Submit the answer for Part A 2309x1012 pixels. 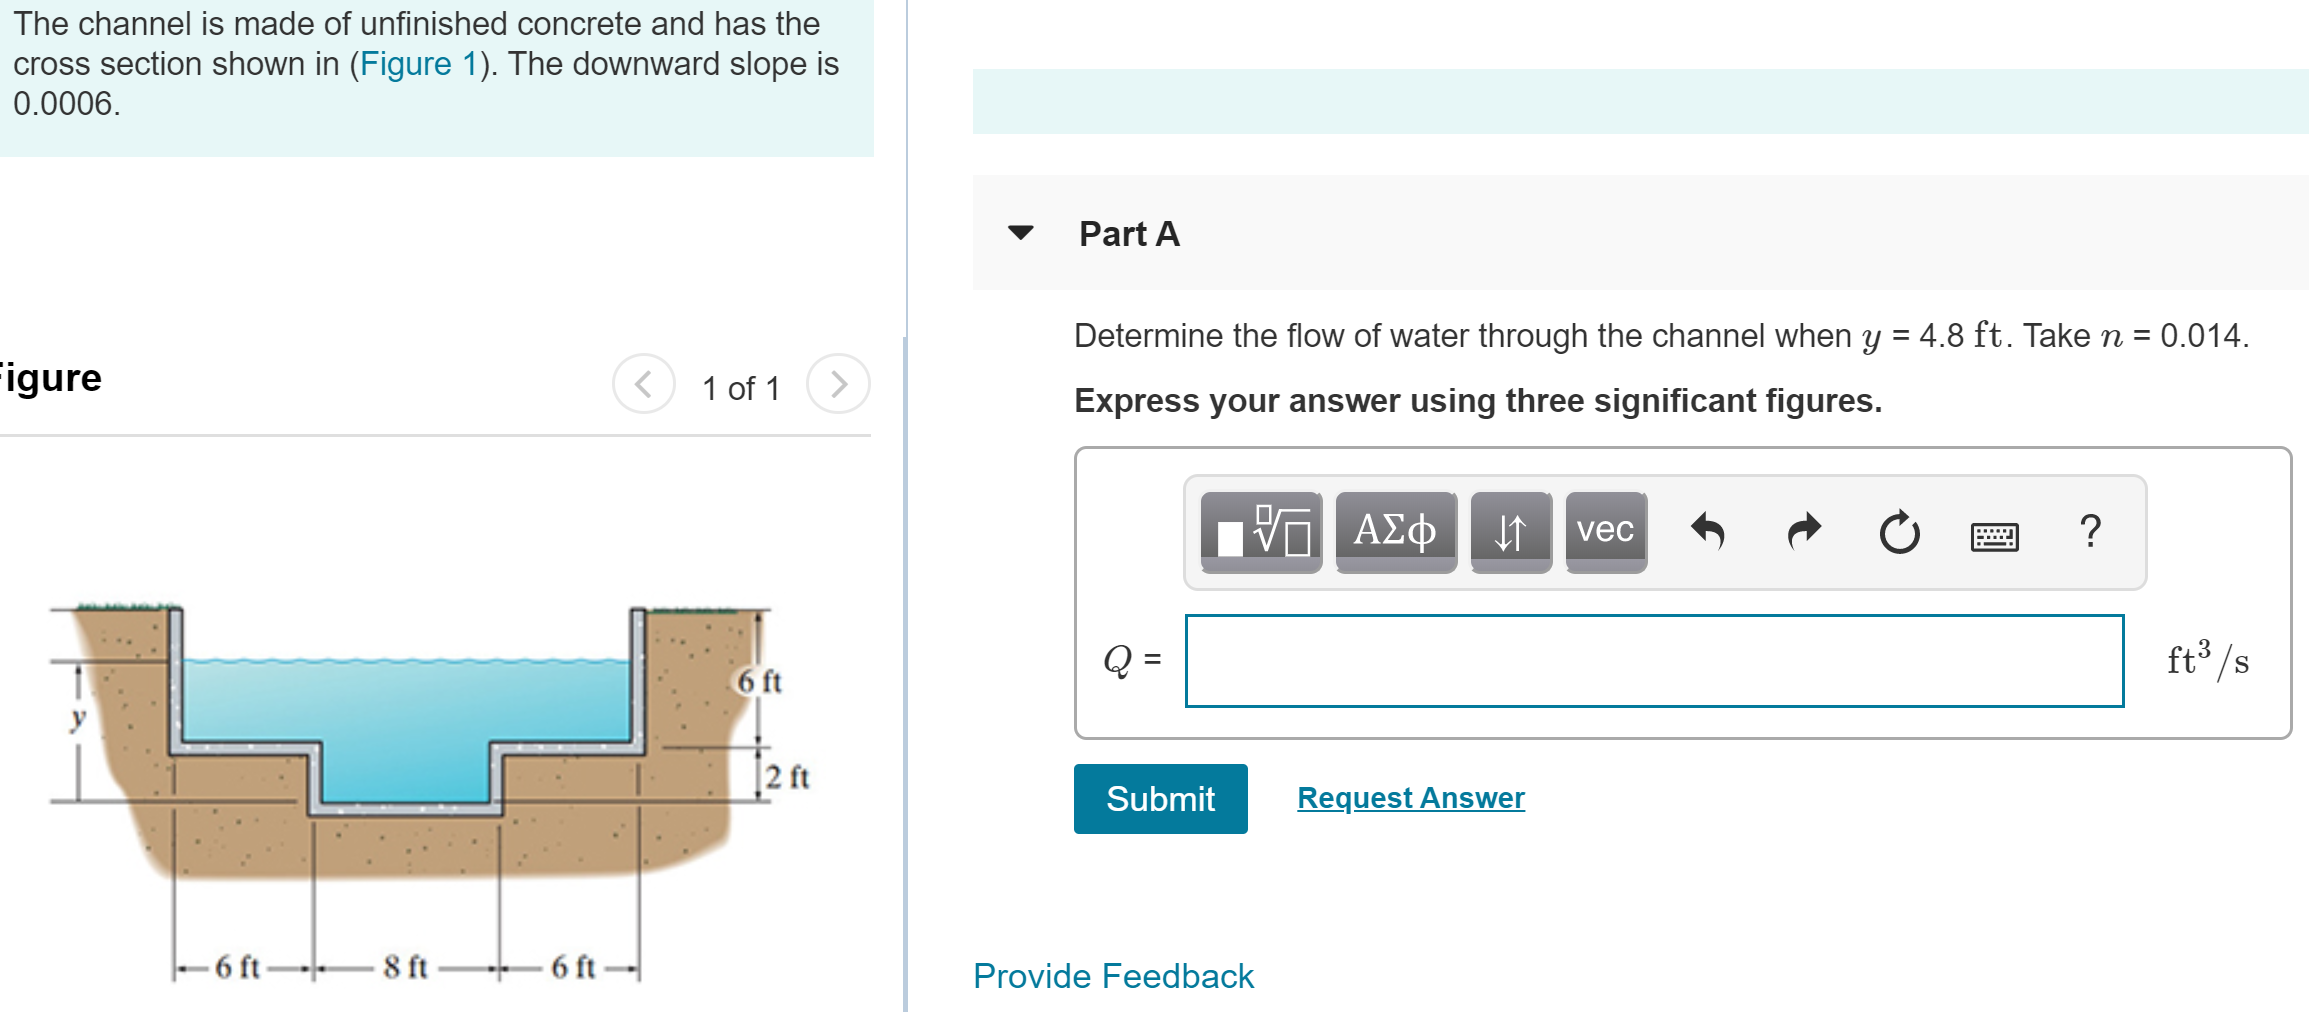(1160, 798)
